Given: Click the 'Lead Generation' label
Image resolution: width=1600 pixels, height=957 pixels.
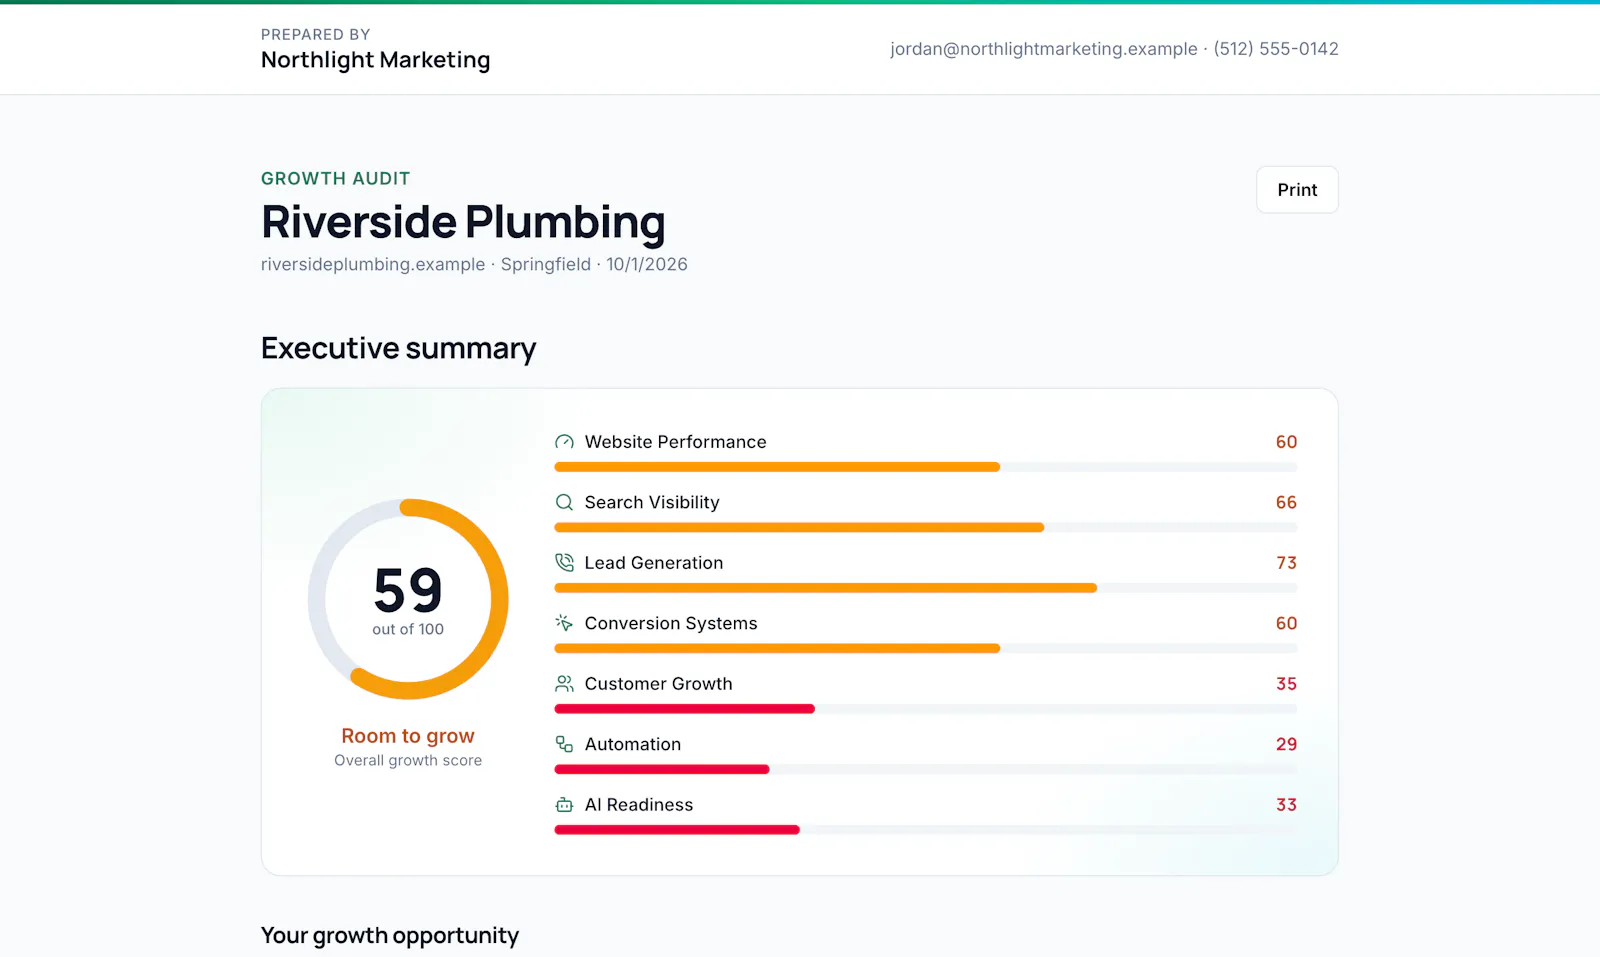Looking at the screenshot, I should [x=654, y=563].
